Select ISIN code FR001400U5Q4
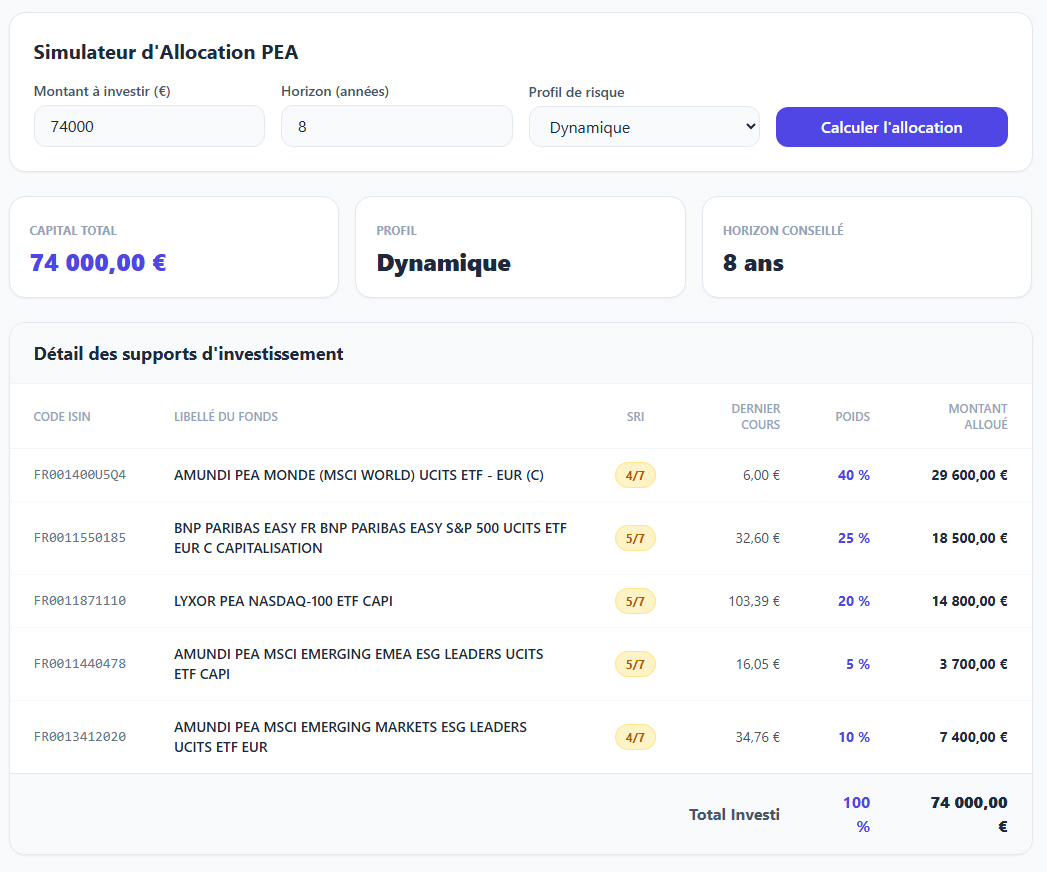The height and width of the screenshot is (872, 1047). 80,475
